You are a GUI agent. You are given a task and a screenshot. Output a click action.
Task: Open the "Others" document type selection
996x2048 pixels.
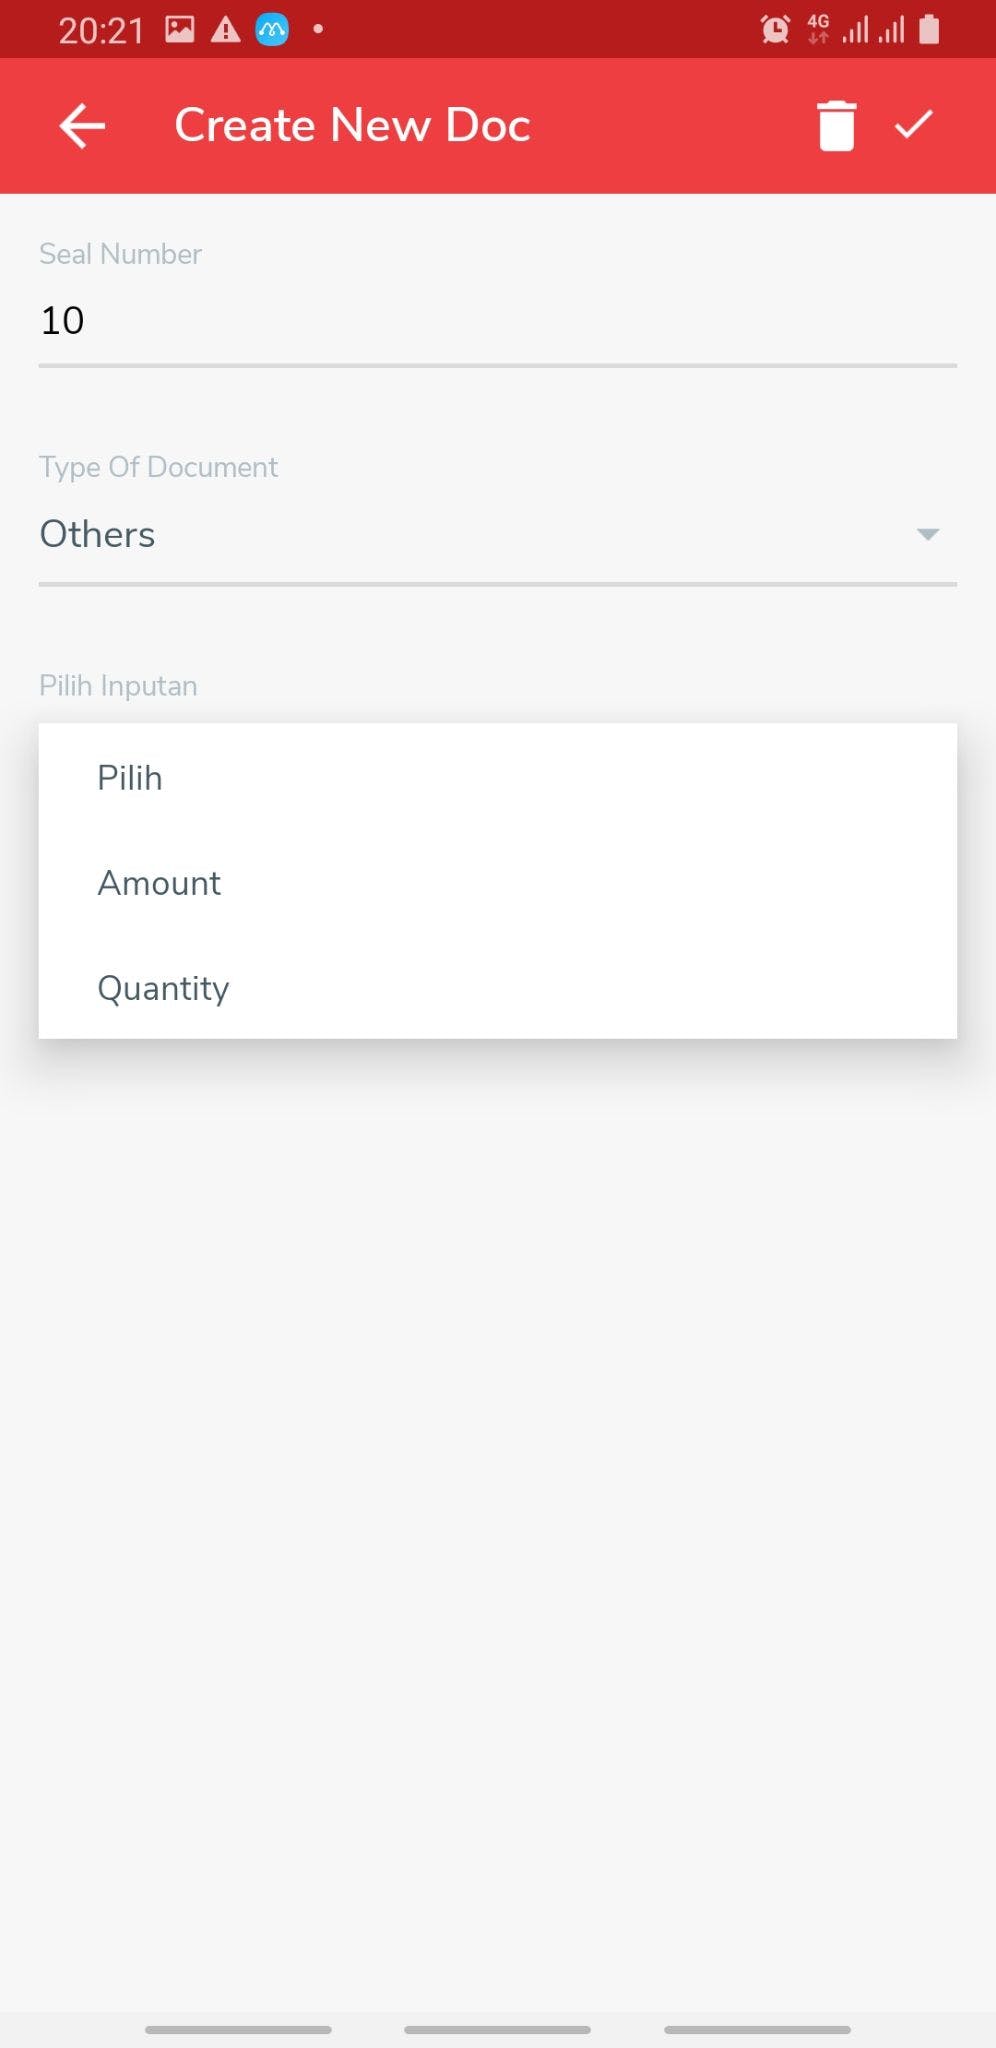pos(97,534)
